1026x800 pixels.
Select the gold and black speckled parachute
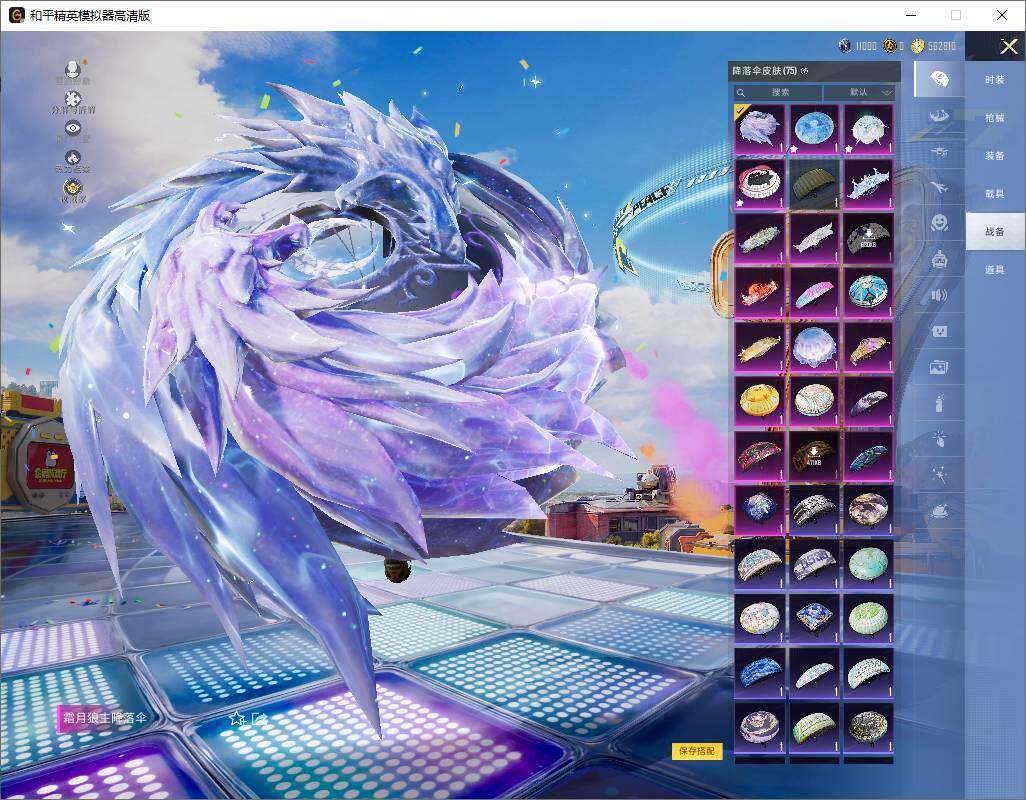point(868,727)
